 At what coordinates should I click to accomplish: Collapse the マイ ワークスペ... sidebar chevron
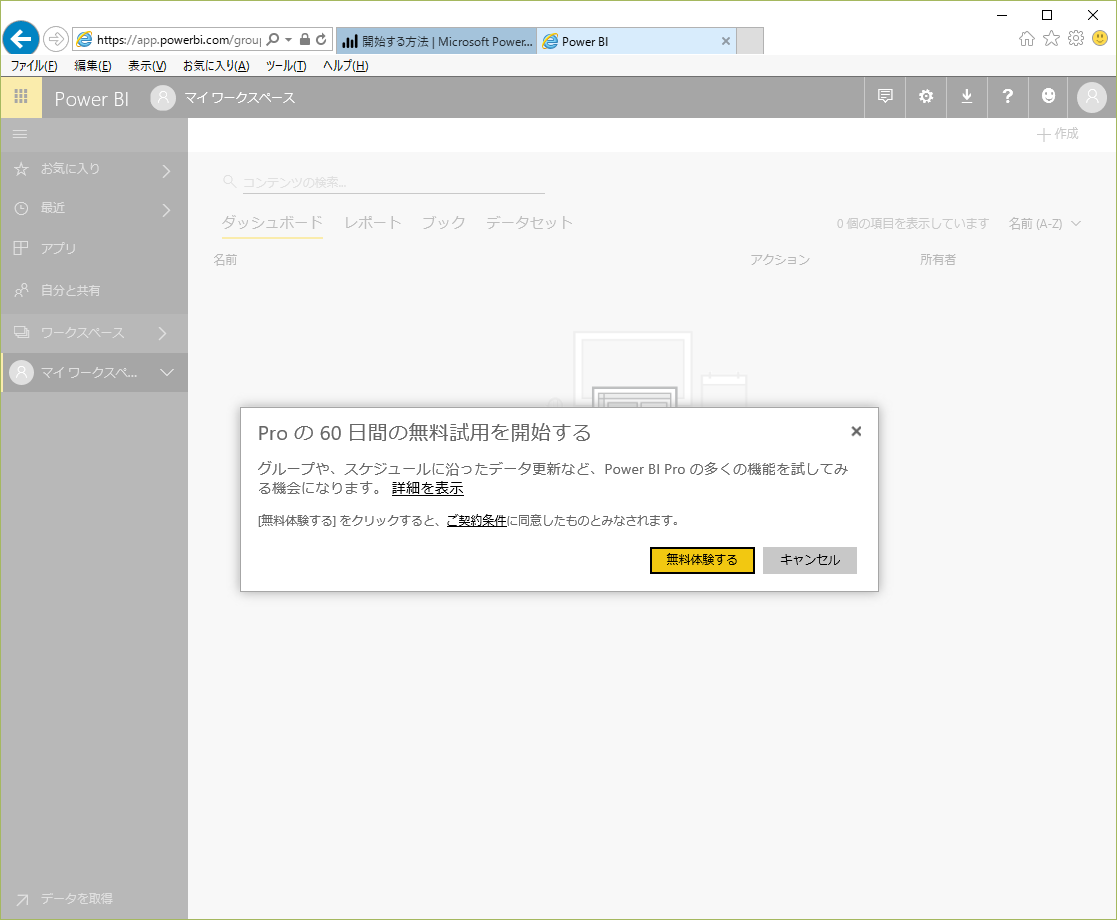tap(167, 373)
